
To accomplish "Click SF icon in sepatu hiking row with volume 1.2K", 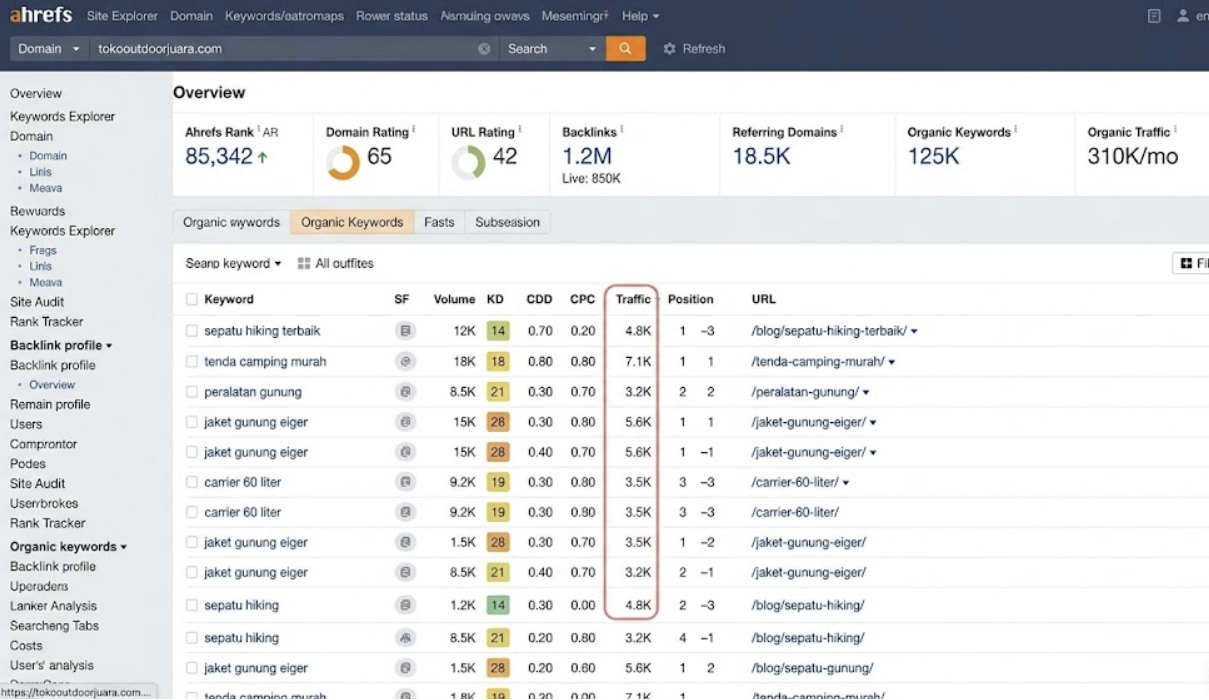I will (405, 605).
